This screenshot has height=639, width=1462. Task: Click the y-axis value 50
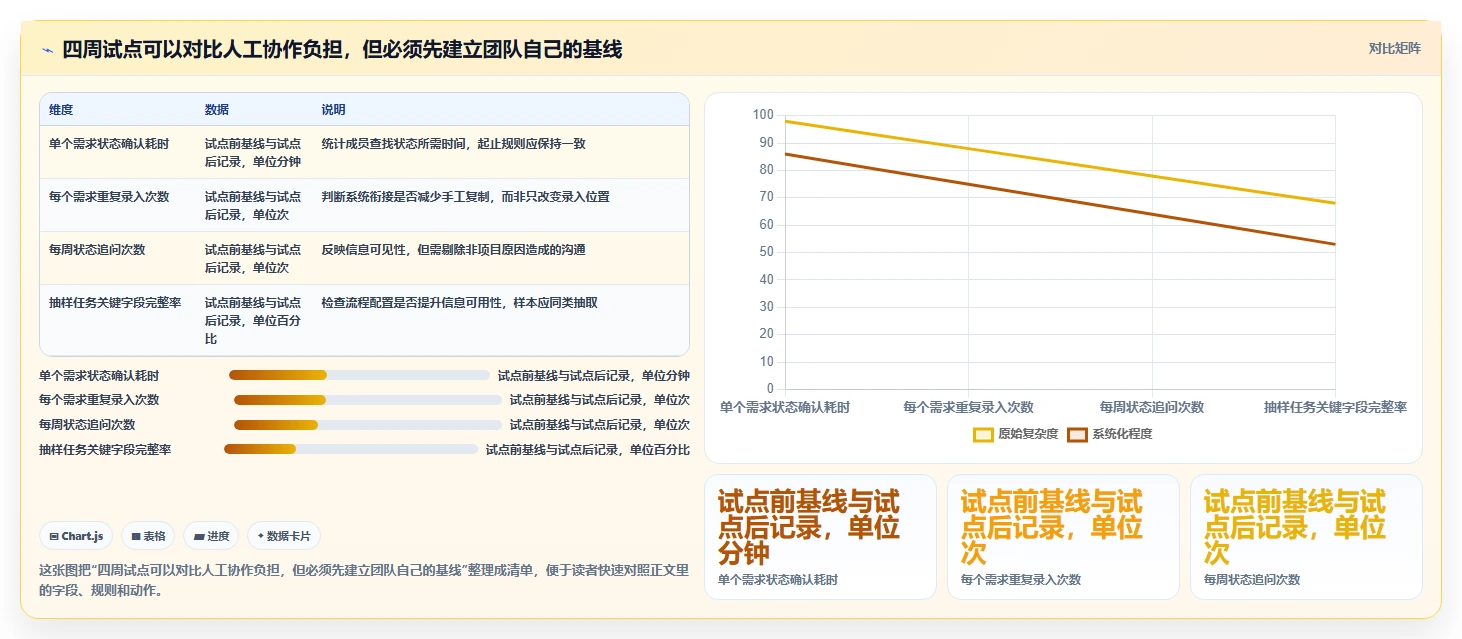coord(766,252)
